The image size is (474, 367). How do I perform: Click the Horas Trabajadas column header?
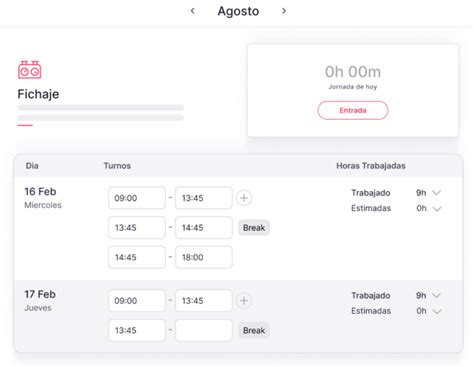[371, 166]
